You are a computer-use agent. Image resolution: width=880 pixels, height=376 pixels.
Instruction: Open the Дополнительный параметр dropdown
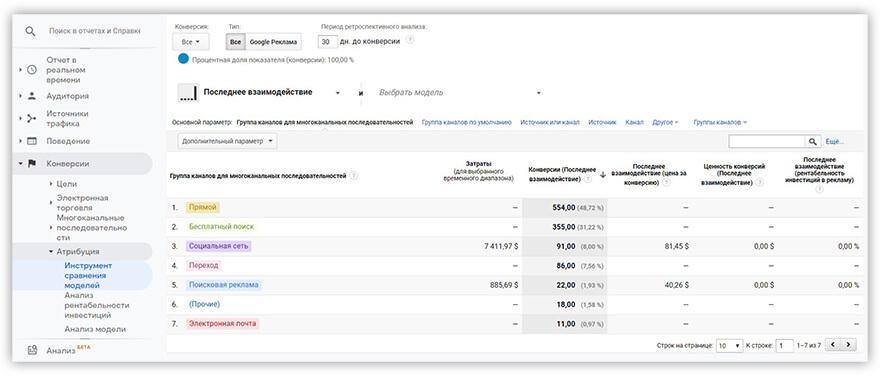click(x=227, y=141)
